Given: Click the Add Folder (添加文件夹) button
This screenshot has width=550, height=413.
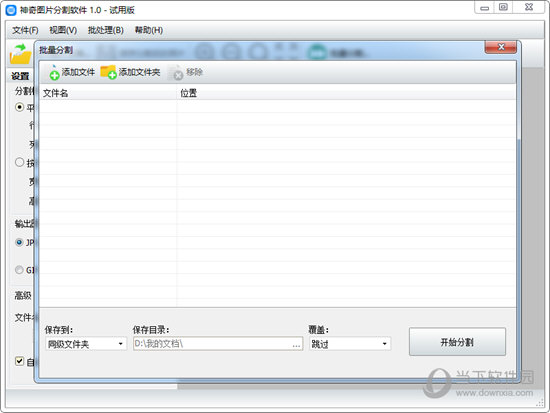Looking at the screenshot, I should [130, 72].
